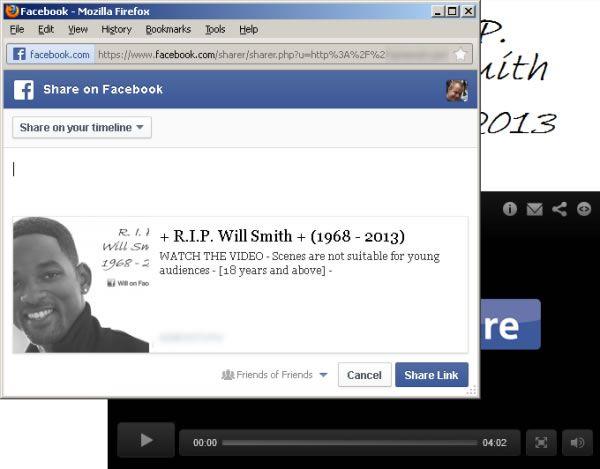Mute the video with the speaker icon
The image size is (600, 469).
[x=577, y=441]
